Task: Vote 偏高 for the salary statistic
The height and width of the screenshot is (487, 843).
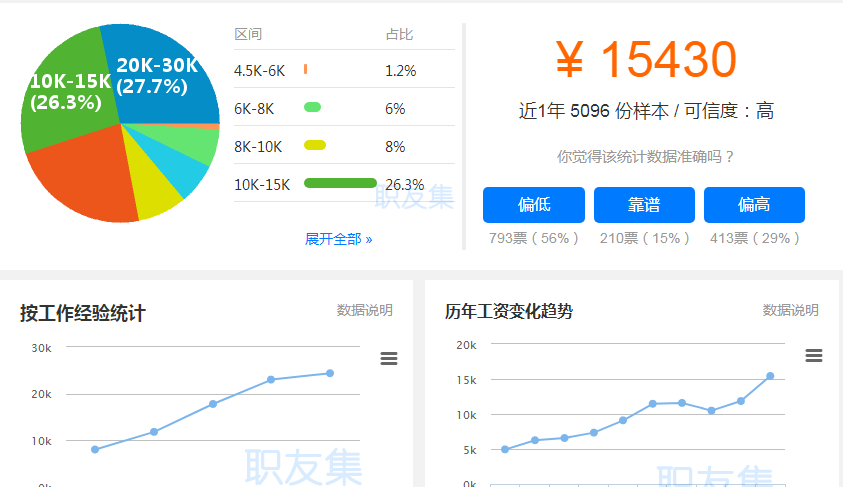Action: tap(754, 205)
